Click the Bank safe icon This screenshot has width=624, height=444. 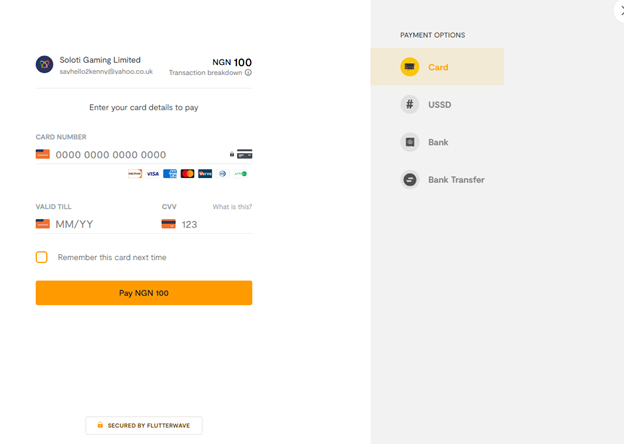(x=410, y=142)
